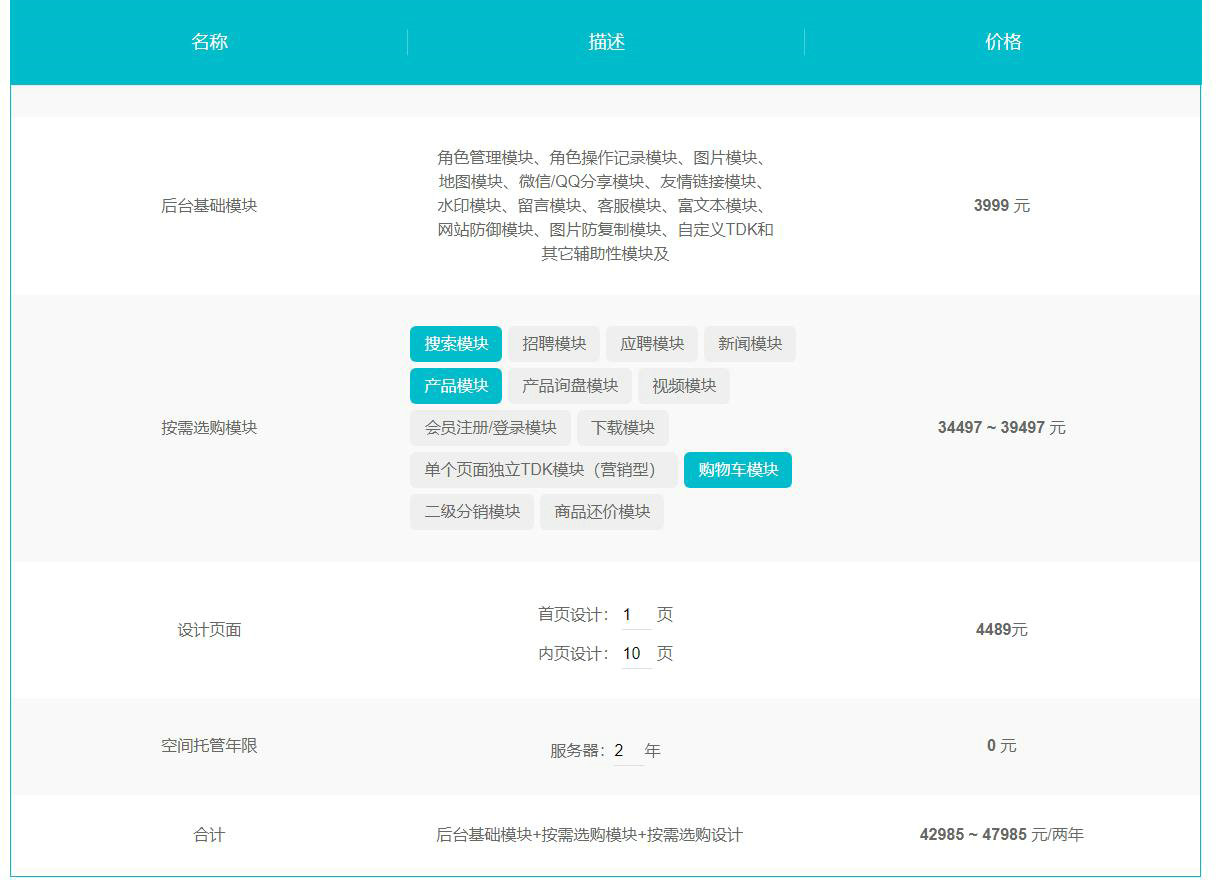Click the 服务器： label

pyautogui.click(x=578, y=751)
